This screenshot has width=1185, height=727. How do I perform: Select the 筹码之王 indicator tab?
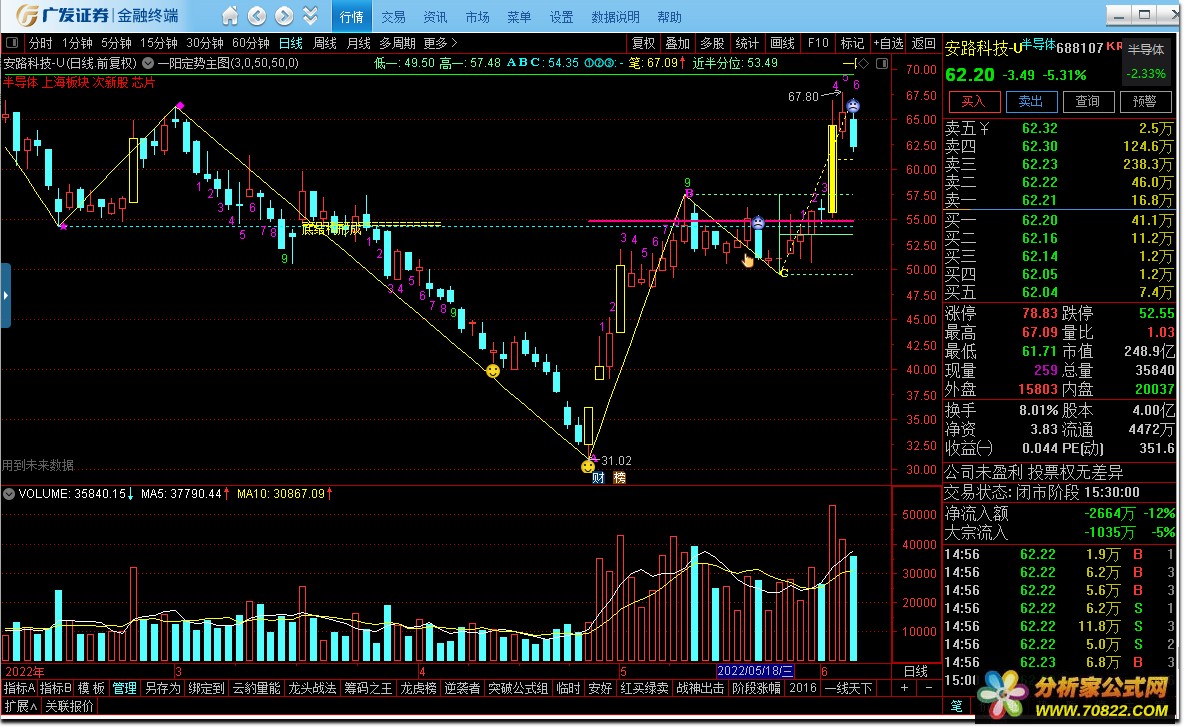368,688
